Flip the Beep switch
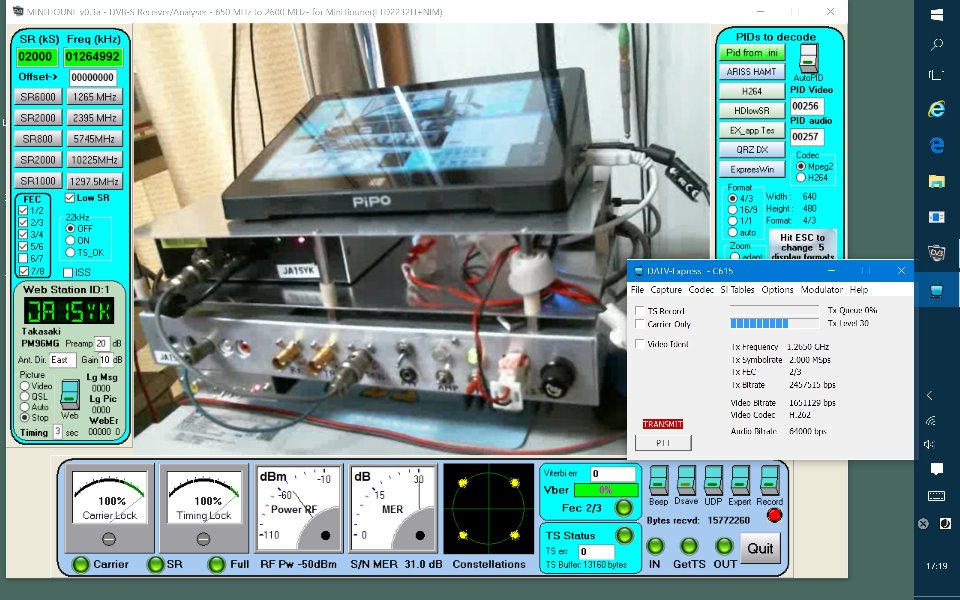This screenshot has height=600, width=960. (659, 481)
